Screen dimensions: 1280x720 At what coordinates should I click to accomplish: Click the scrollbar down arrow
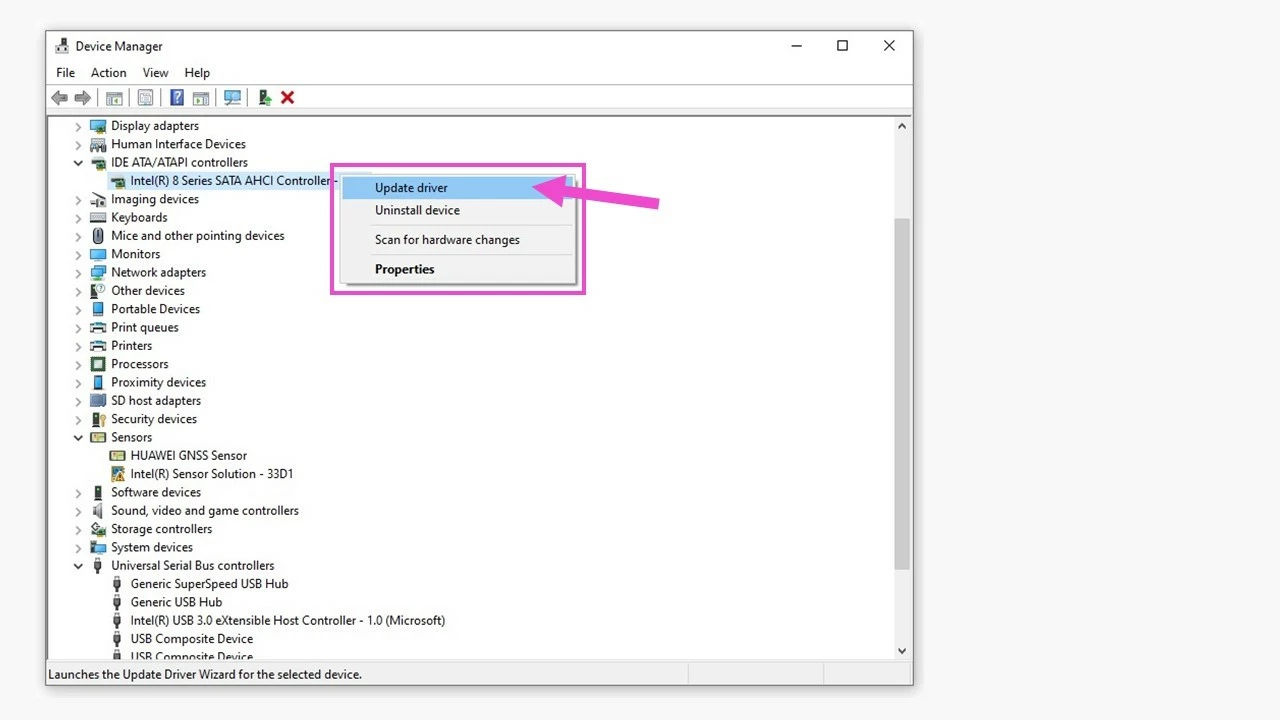click(901, 651)
